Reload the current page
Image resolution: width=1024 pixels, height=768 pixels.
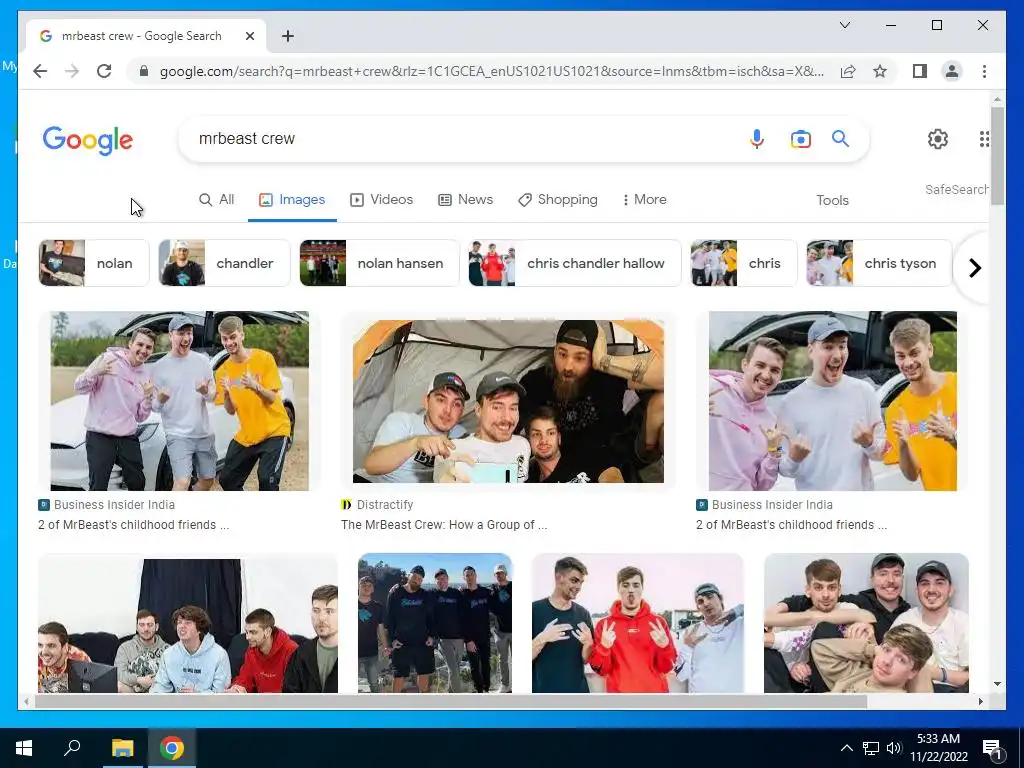(104, 71)
